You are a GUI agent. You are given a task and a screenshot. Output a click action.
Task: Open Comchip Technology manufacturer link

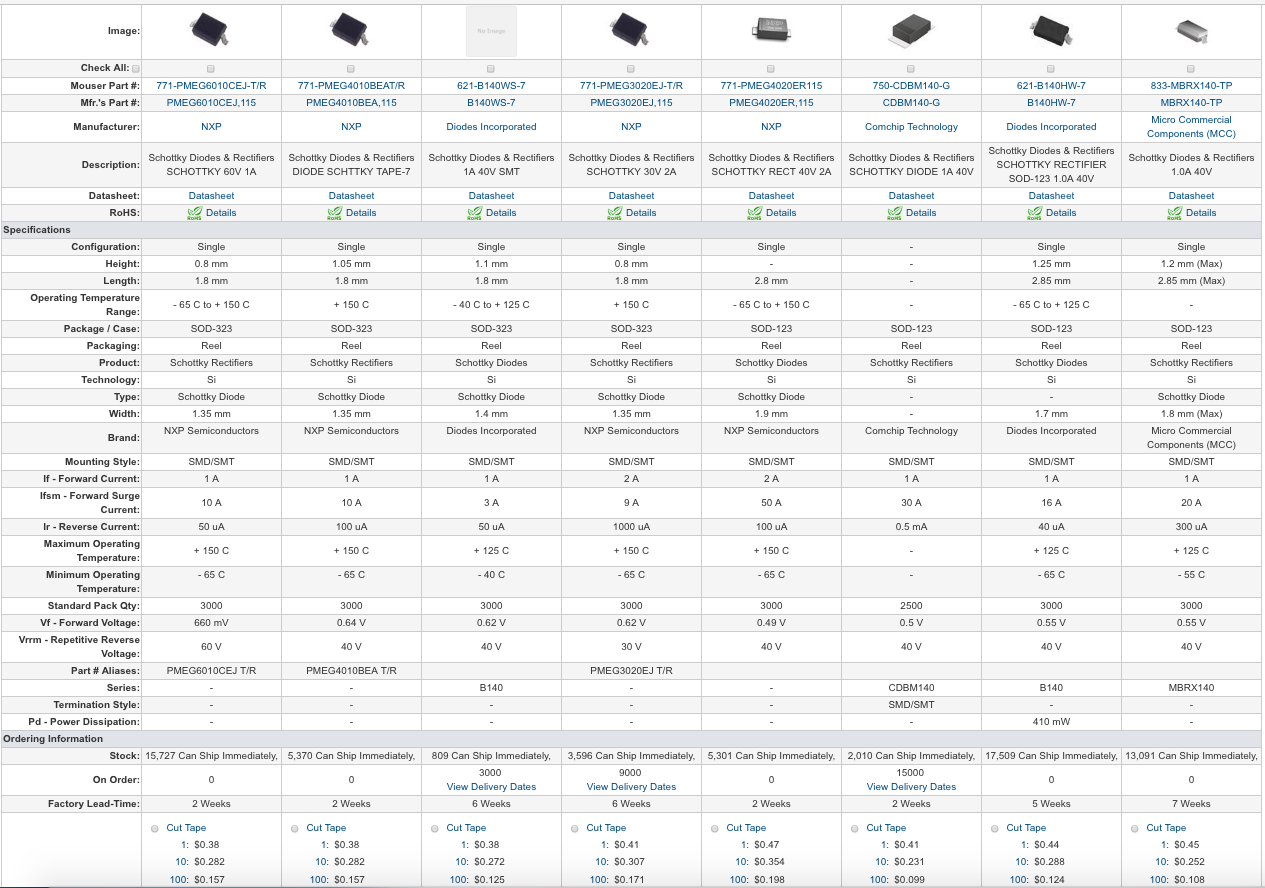point(911,127)
